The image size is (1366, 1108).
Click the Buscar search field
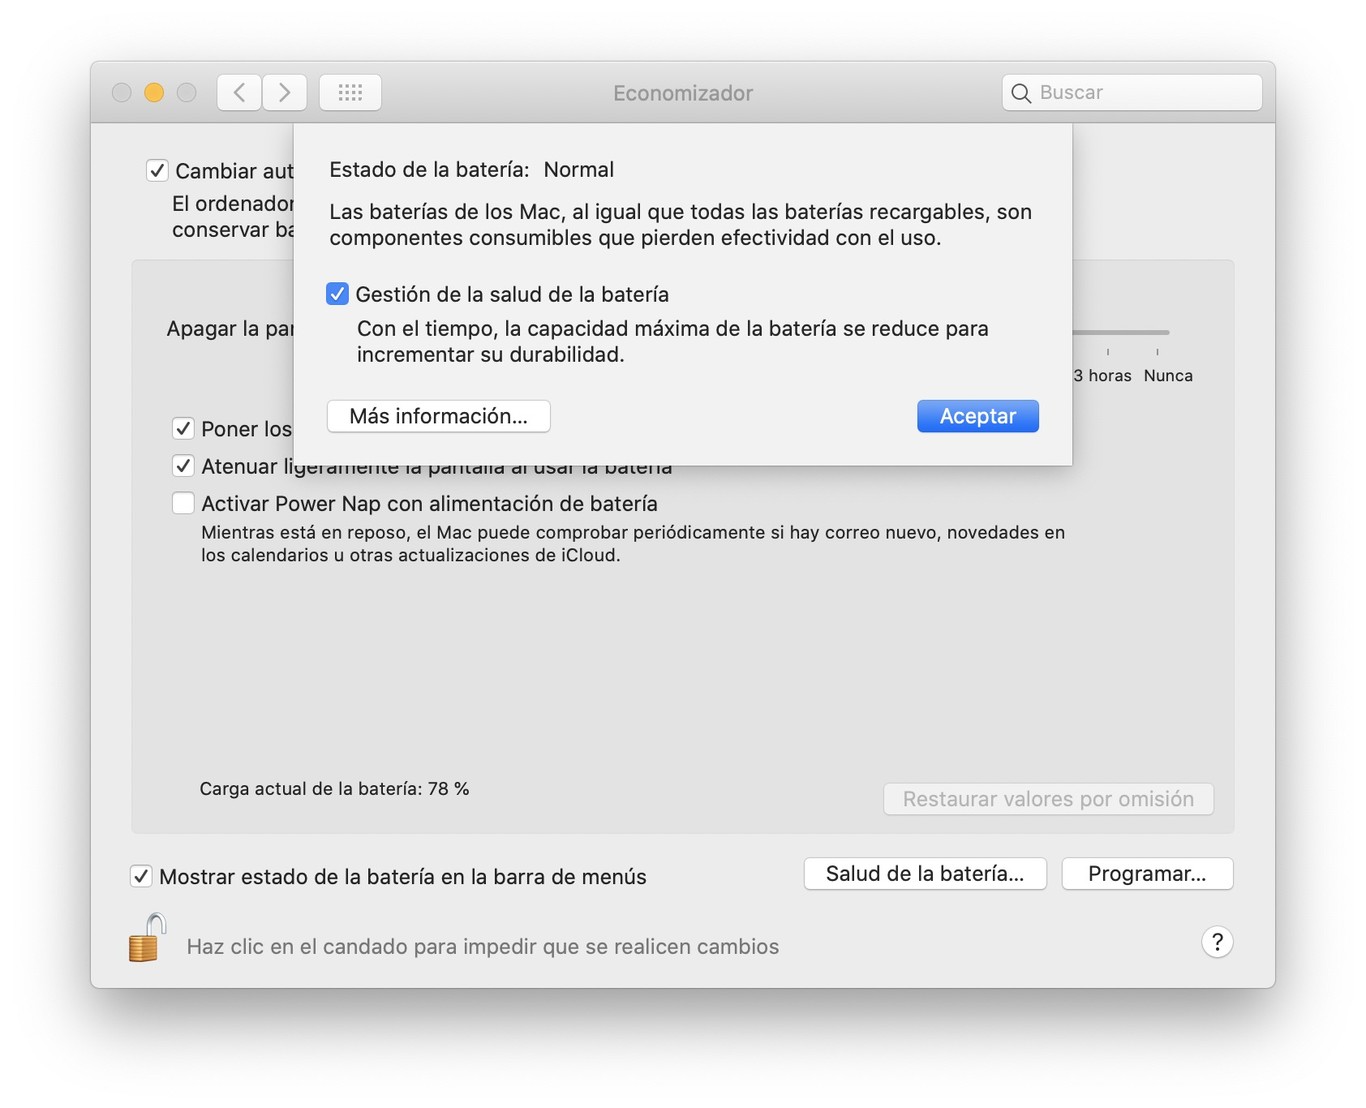tap(1132, 92)
